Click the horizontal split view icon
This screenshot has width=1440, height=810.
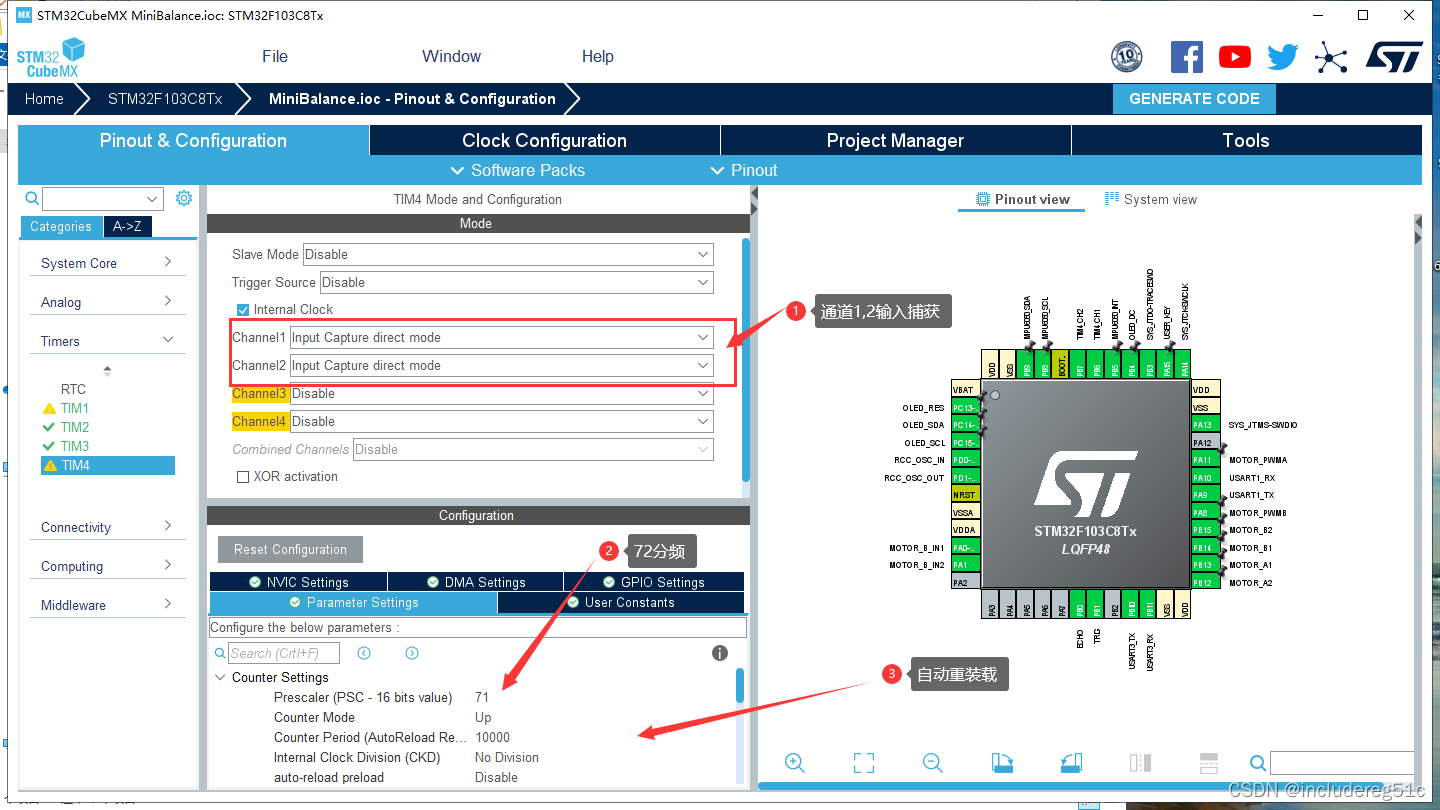click(x=1208, y=763)
